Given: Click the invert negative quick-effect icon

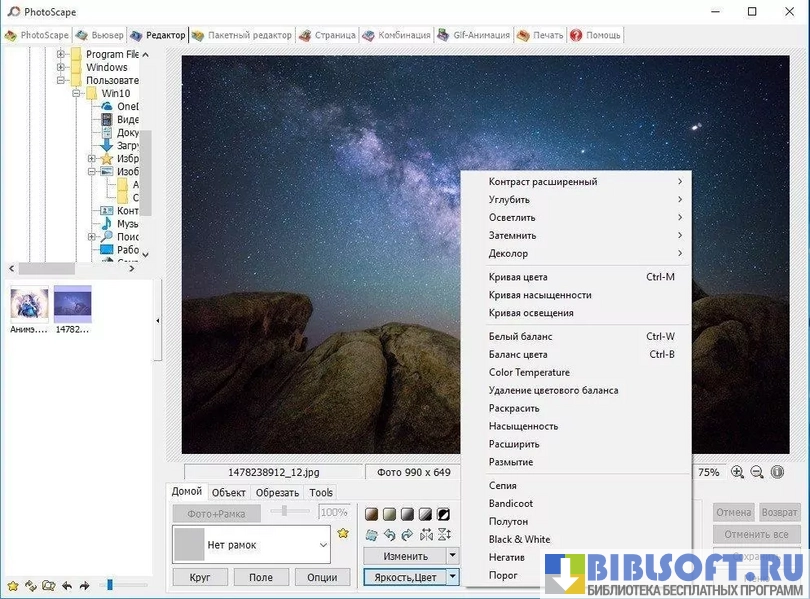Looking at the screenshot, I should click(x=443, y=514).
